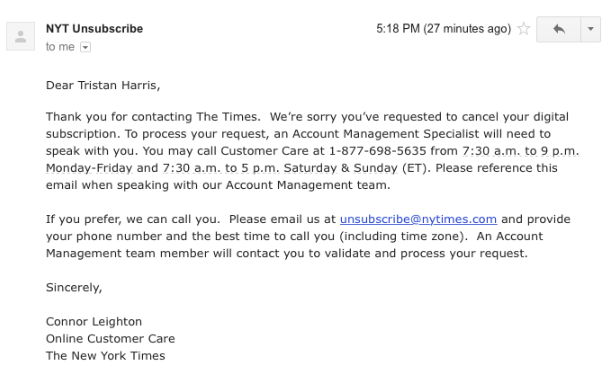This screenshot has height=373, width=609.
Task: Open the More options dropdown beside Reply
Action: point(591,29)
